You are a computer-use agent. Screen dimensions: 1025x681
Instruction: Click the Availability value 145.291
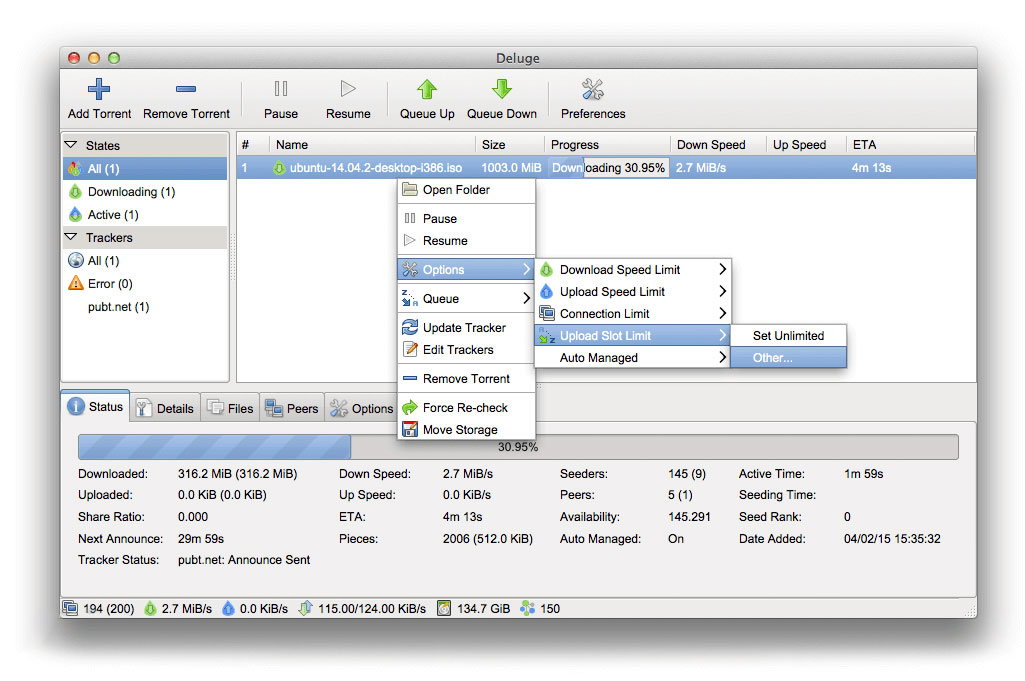point(689,516)
